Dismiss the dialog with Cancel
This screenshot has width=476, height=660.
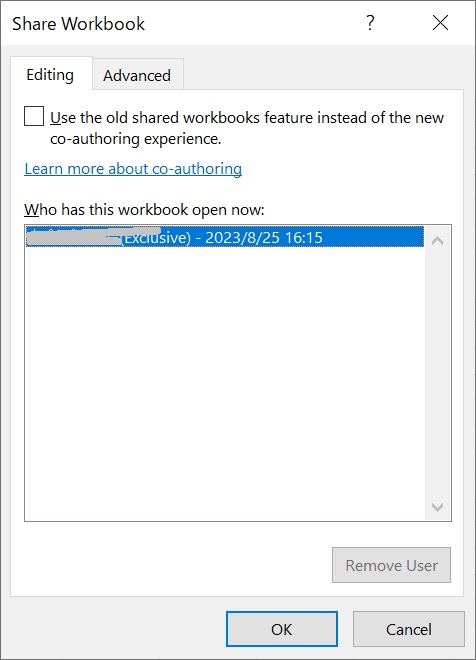point(409,629)
